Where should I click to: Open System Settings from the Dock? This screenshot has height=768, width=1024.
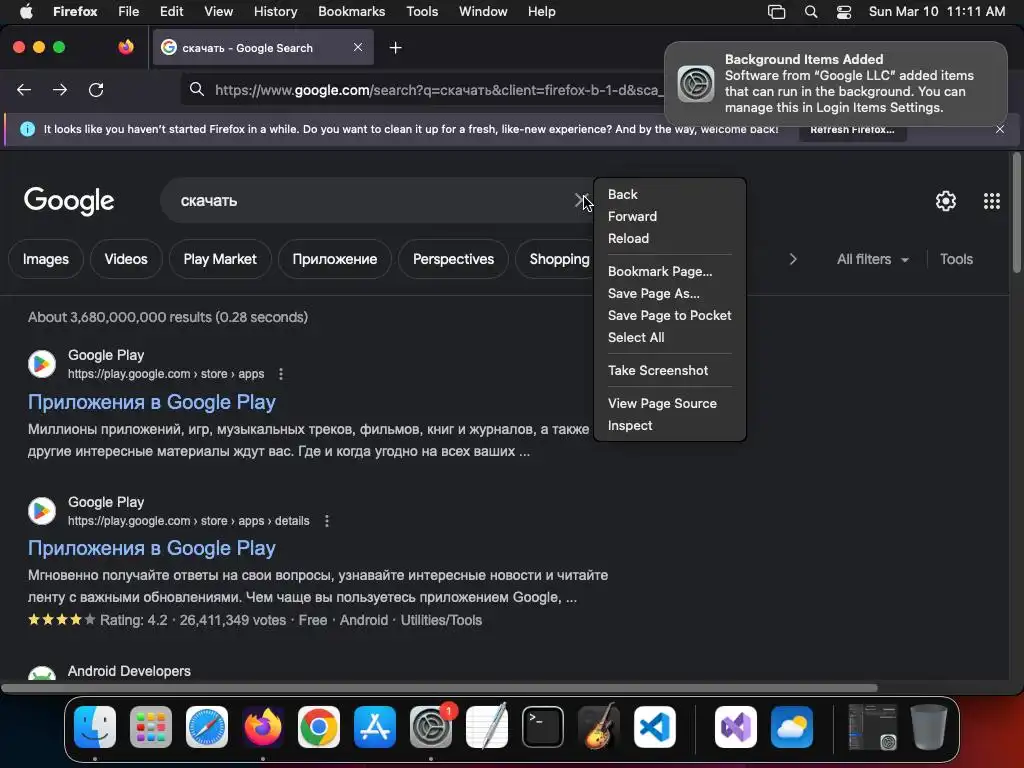[431, 727]
